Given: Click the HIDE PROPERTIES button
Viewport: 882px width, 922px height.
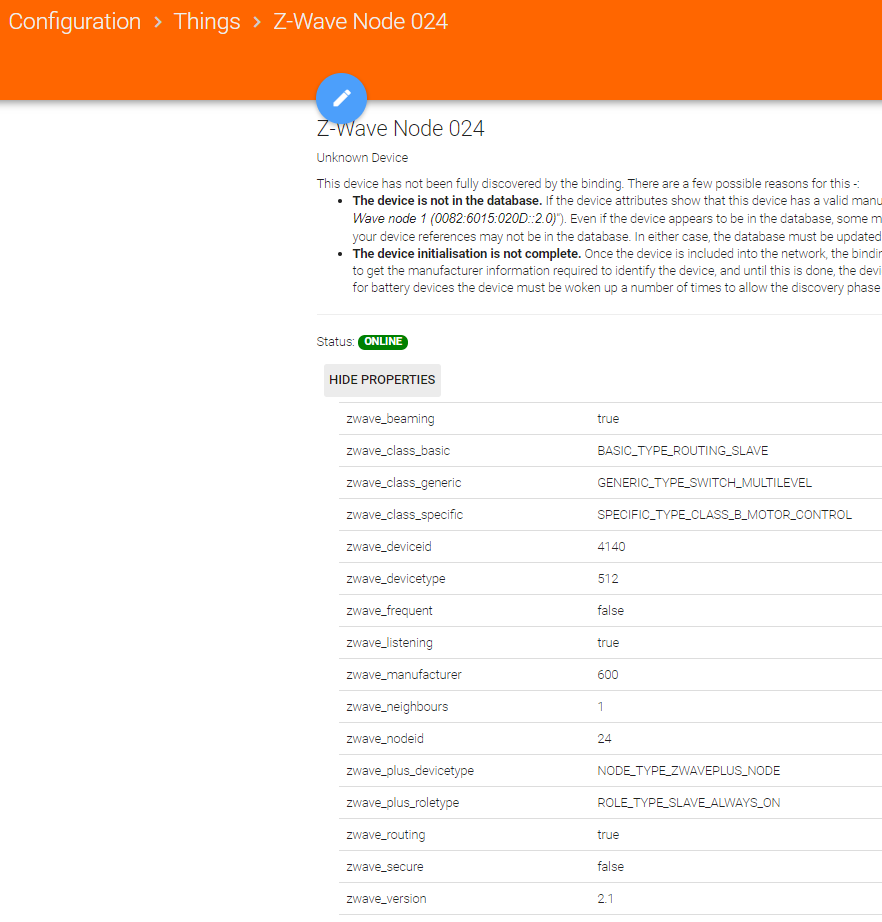Looking at the screenshot, I should coord(382,380).
